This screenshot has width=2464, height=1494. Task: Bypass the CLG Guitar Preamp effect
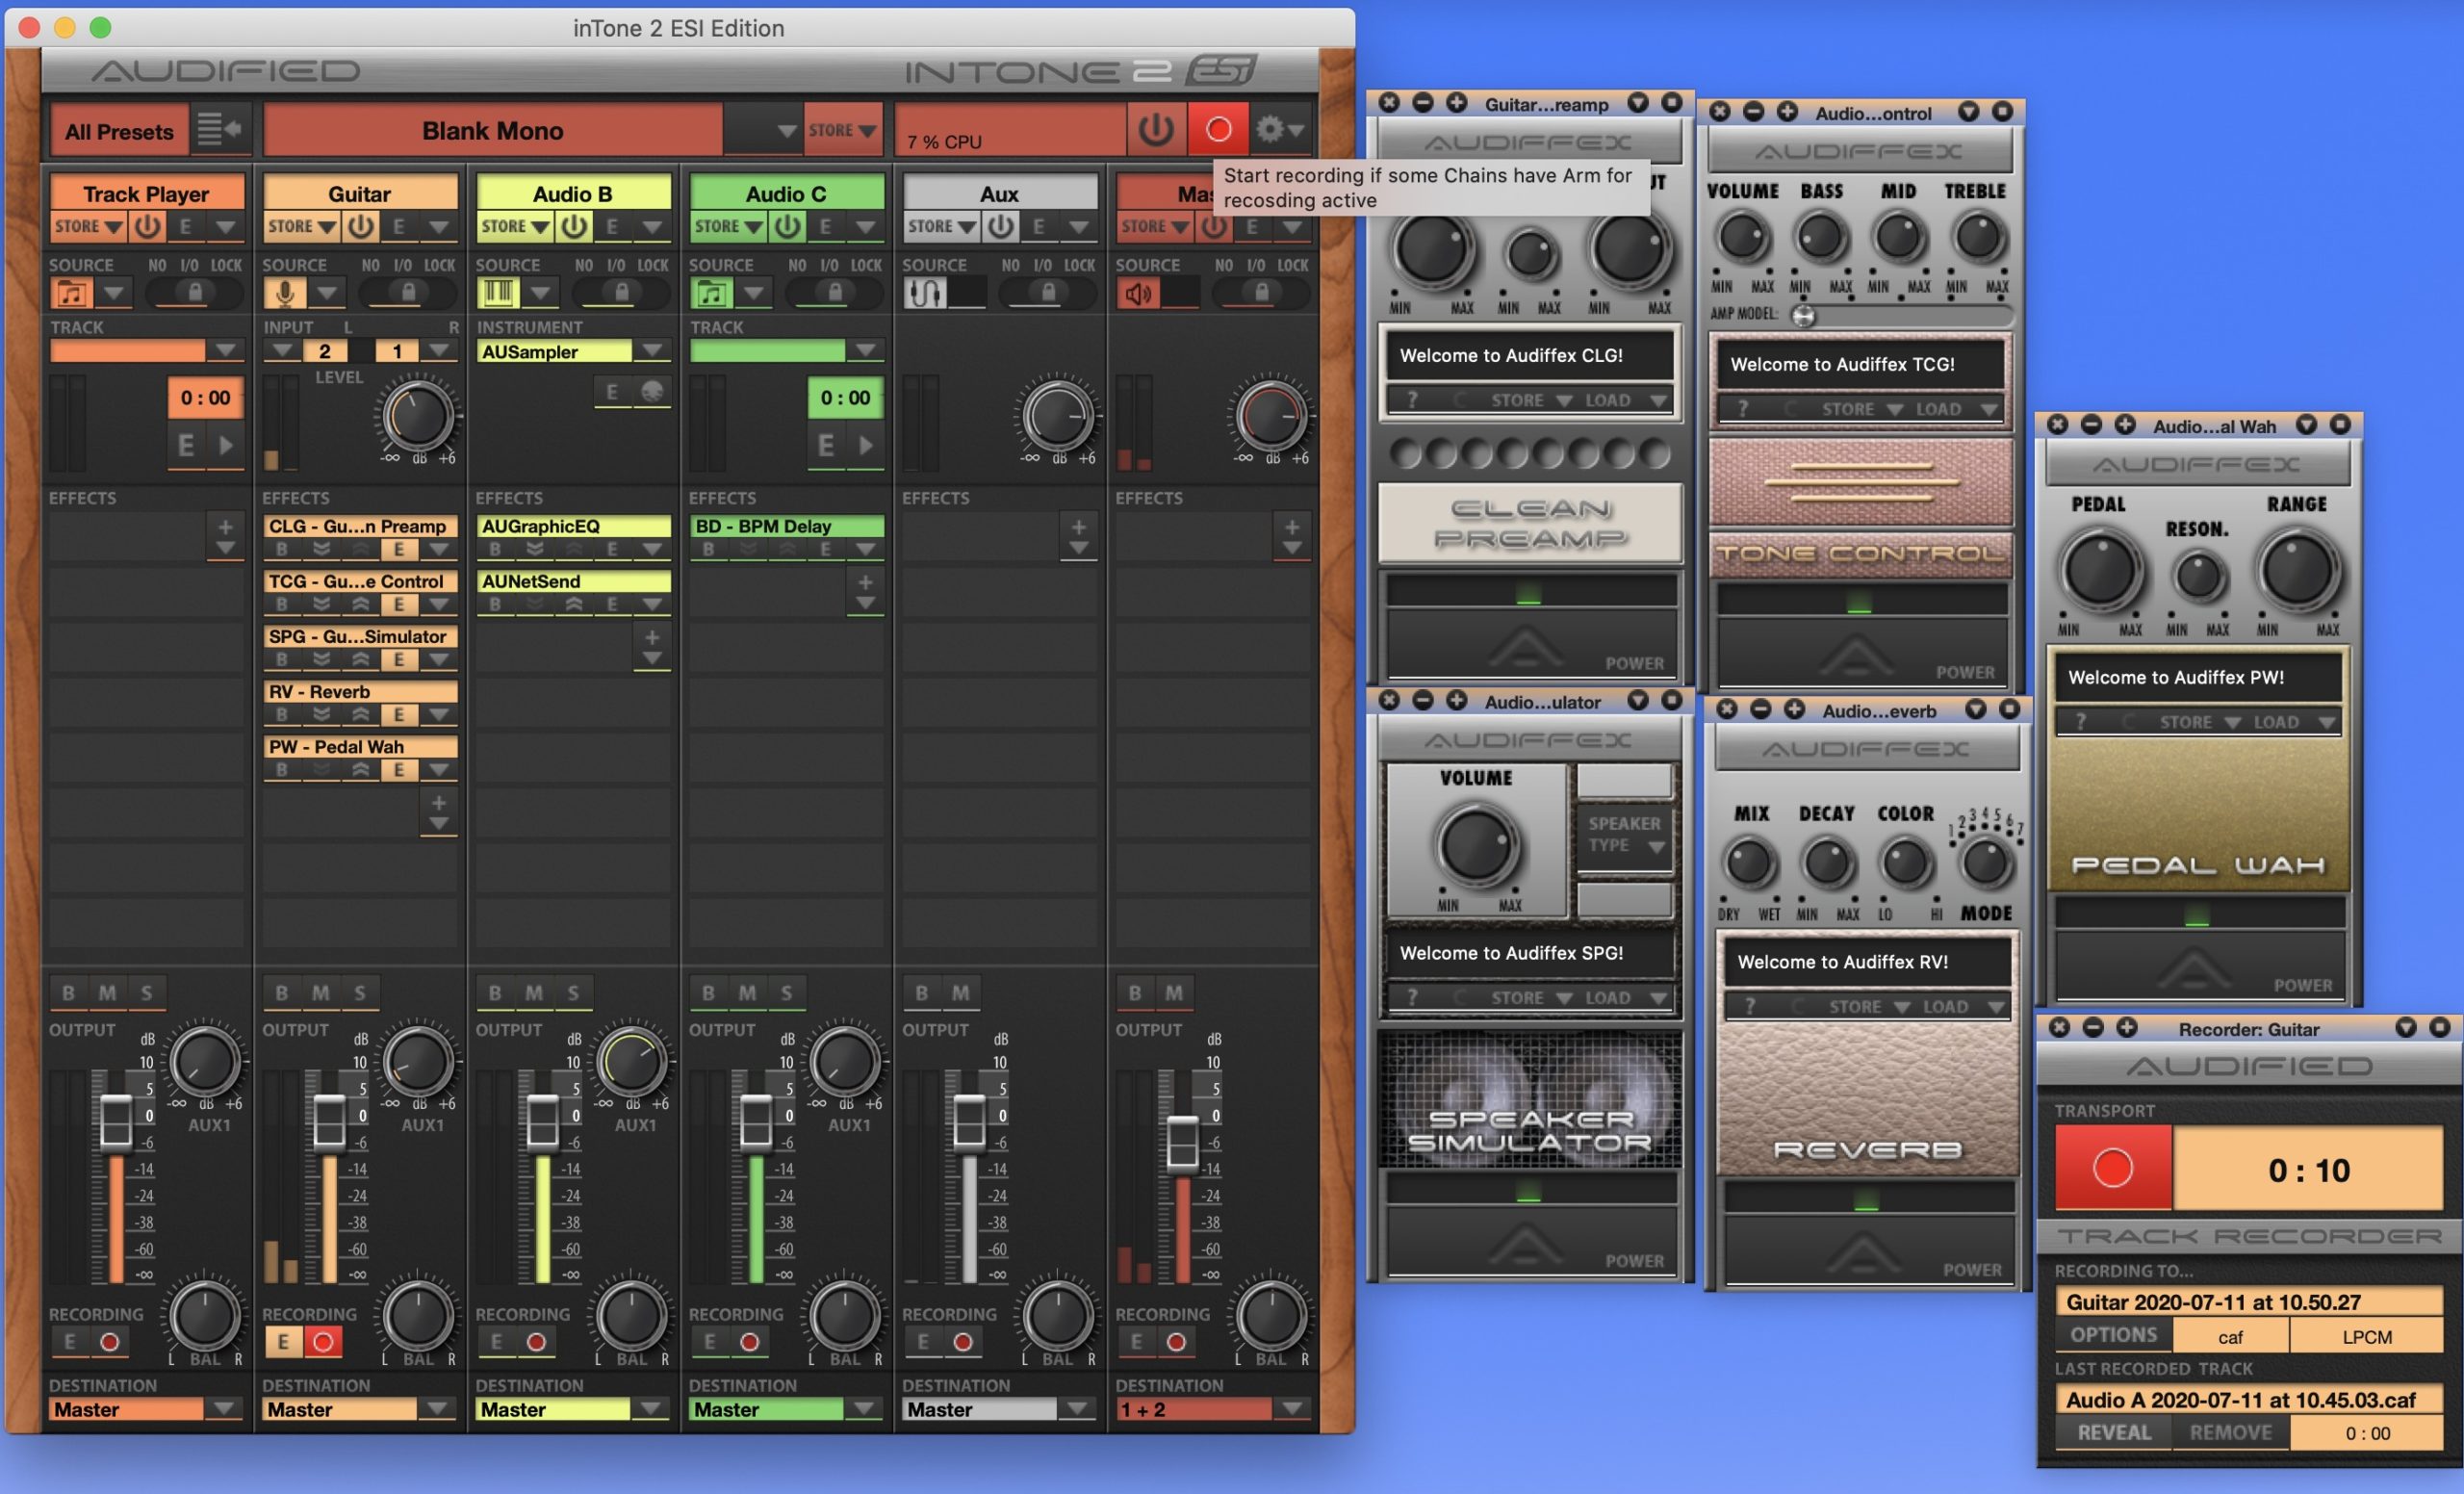point(282,549)
